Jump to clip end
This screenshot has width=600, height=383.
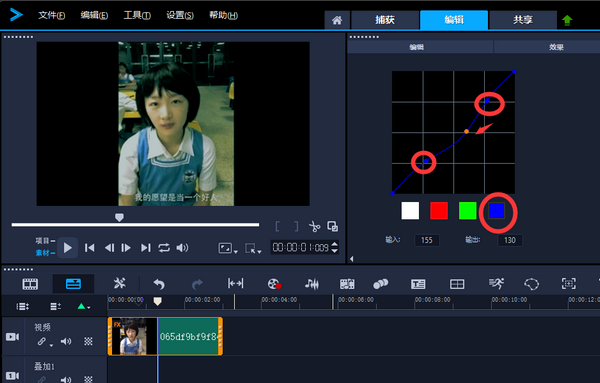(145, 248)
